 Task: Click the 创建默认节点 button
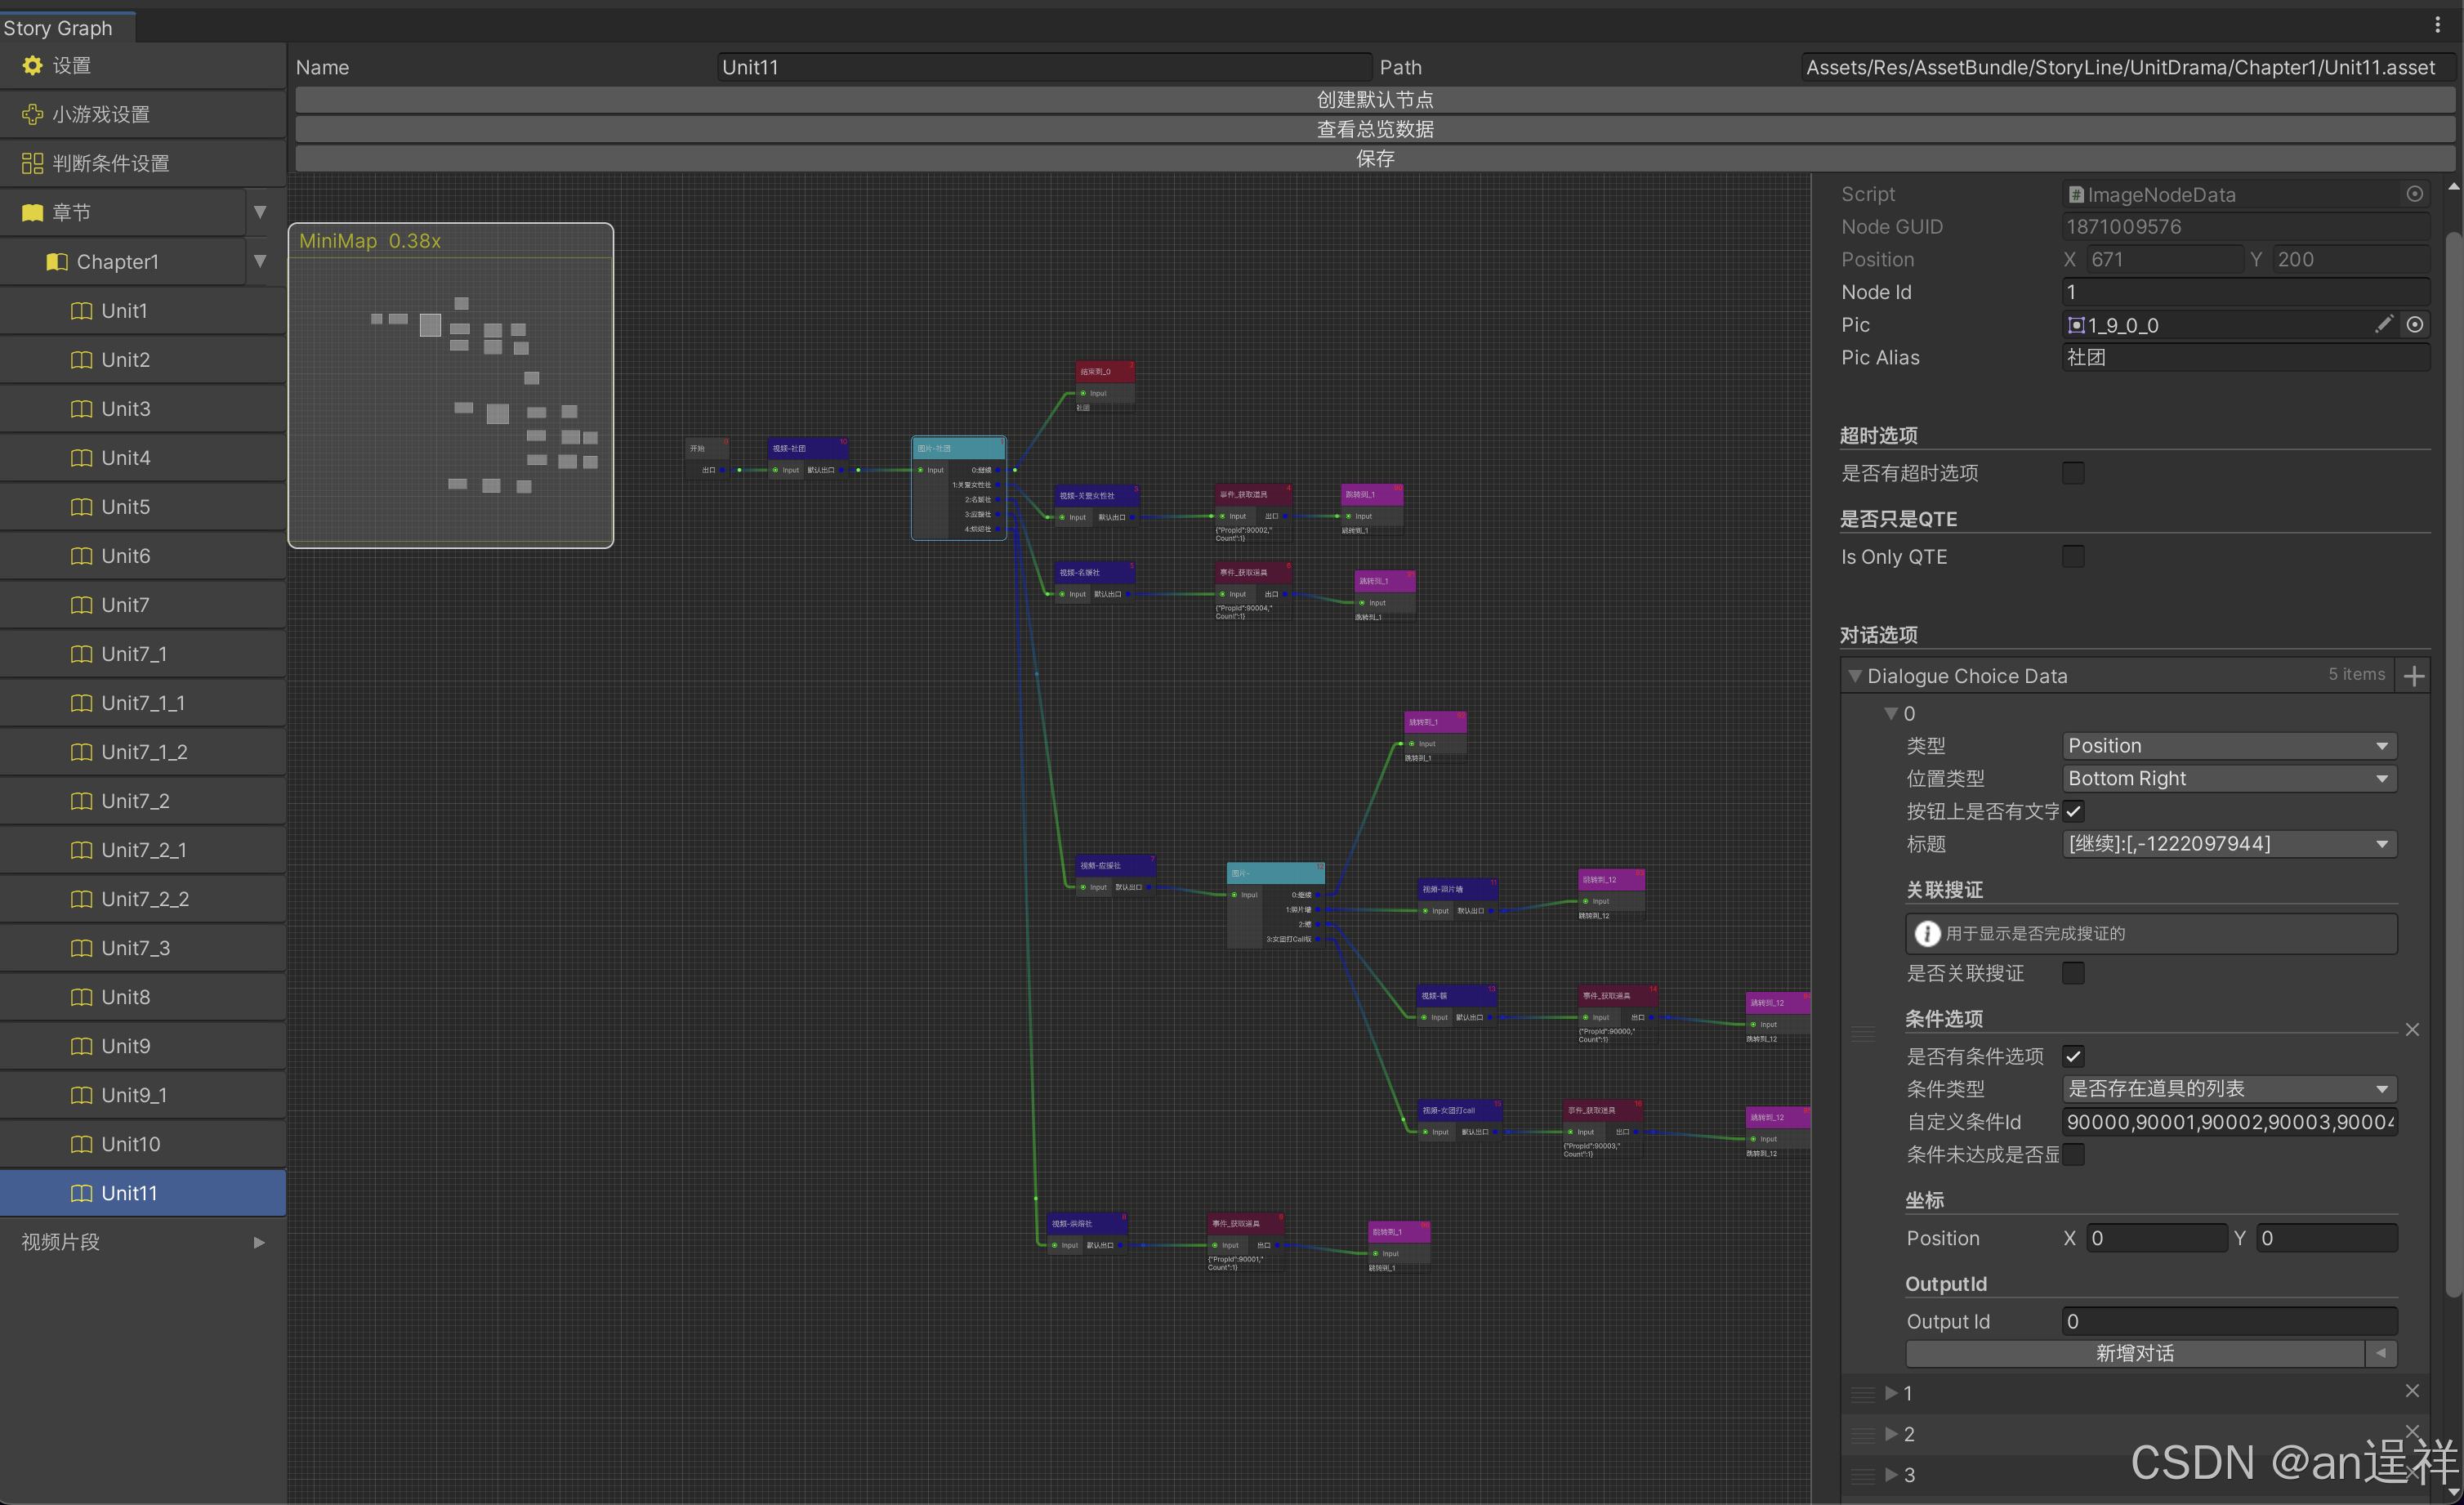point(1374,100)
